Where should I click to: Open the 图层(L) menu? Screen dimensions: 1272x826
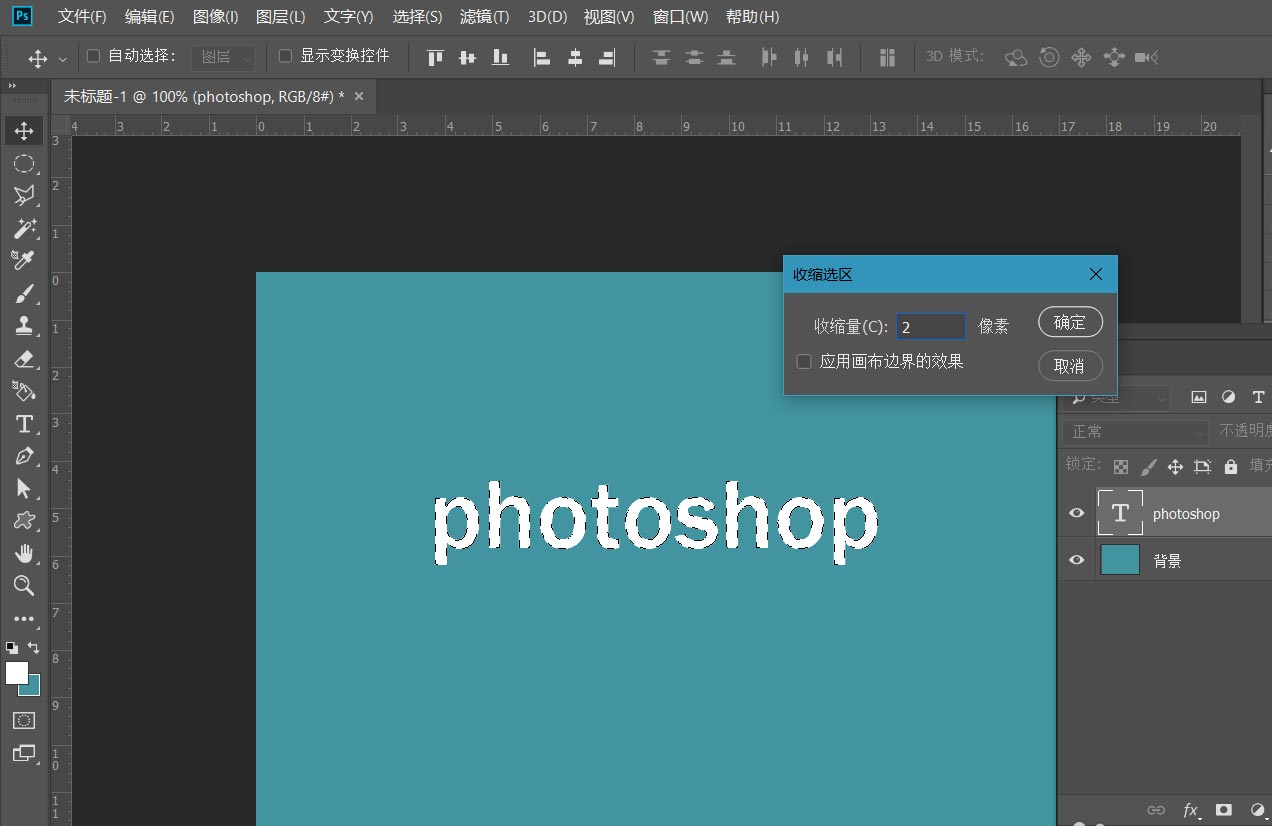(281, 17)
